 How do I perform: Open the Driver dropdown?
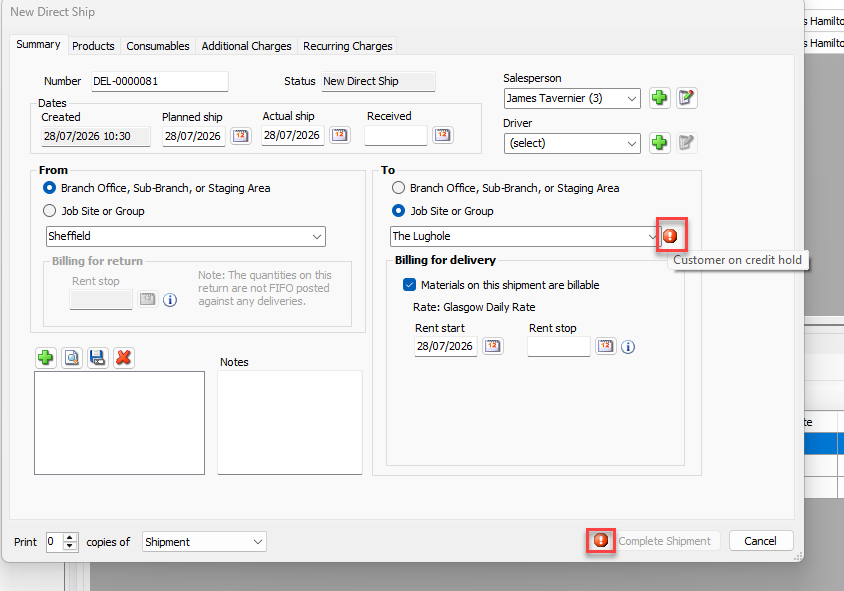[631, 144]
